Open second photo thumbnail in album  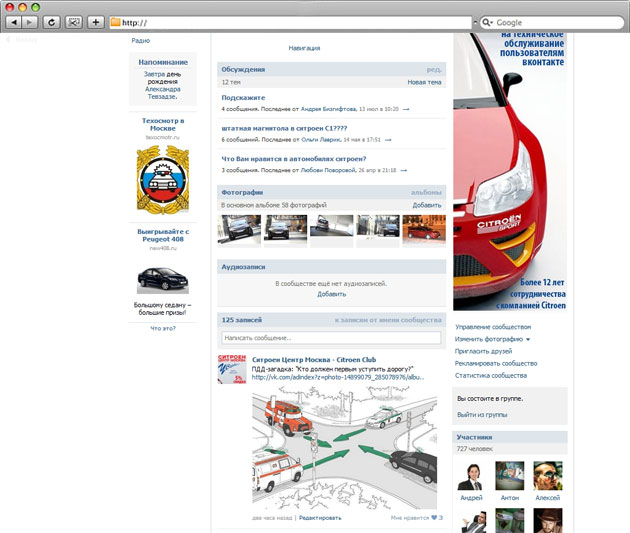pos(285,228)
